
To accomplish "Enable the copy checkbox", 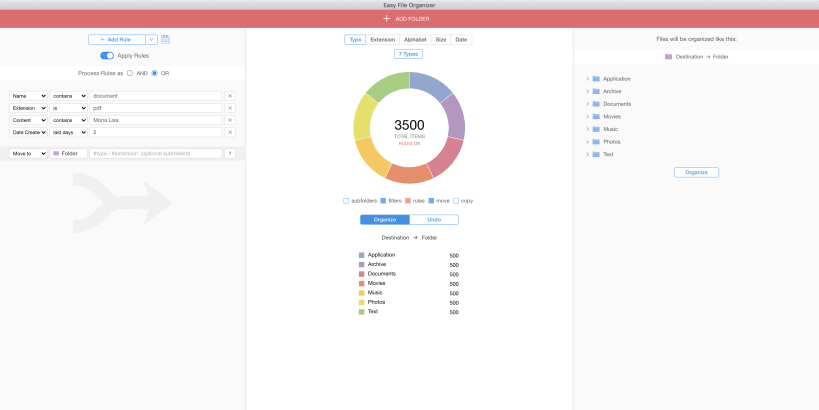I will point(455,201).
